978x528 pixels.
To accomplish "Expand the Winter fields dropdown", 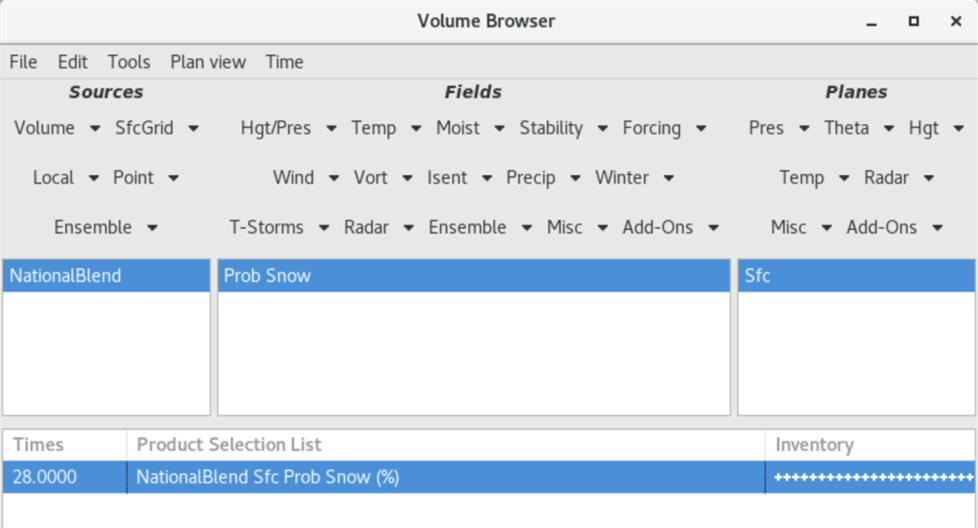I will [634, 178].
